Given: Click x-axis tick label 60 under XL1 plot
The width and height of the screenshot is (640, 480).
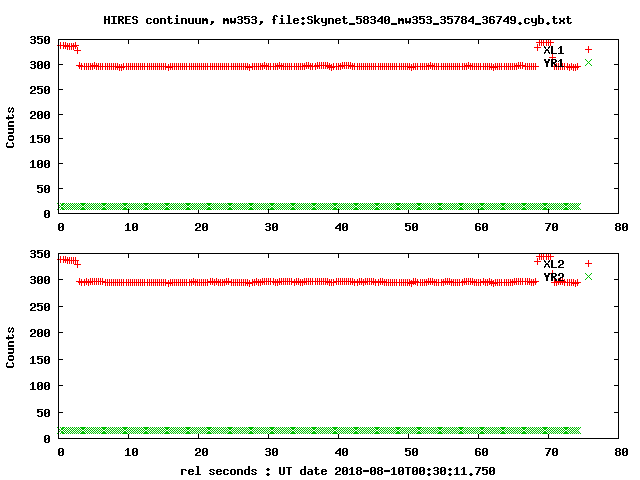Looking at the screenshot, I should [x=482, y=227].
